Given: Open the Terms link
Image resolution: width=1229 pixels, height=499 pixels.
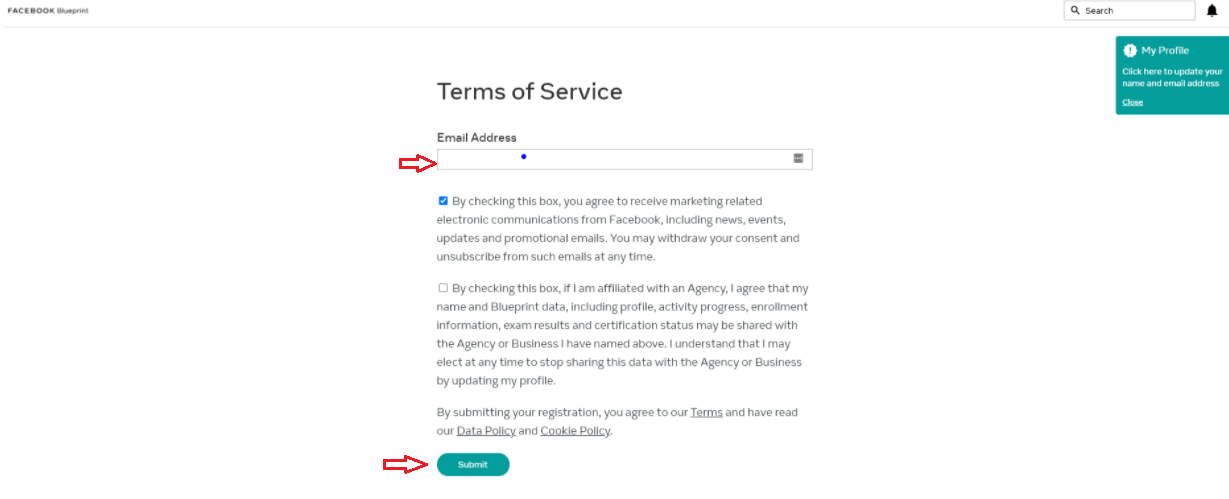Looking at the screenshot, I should (x=706, y=412).
